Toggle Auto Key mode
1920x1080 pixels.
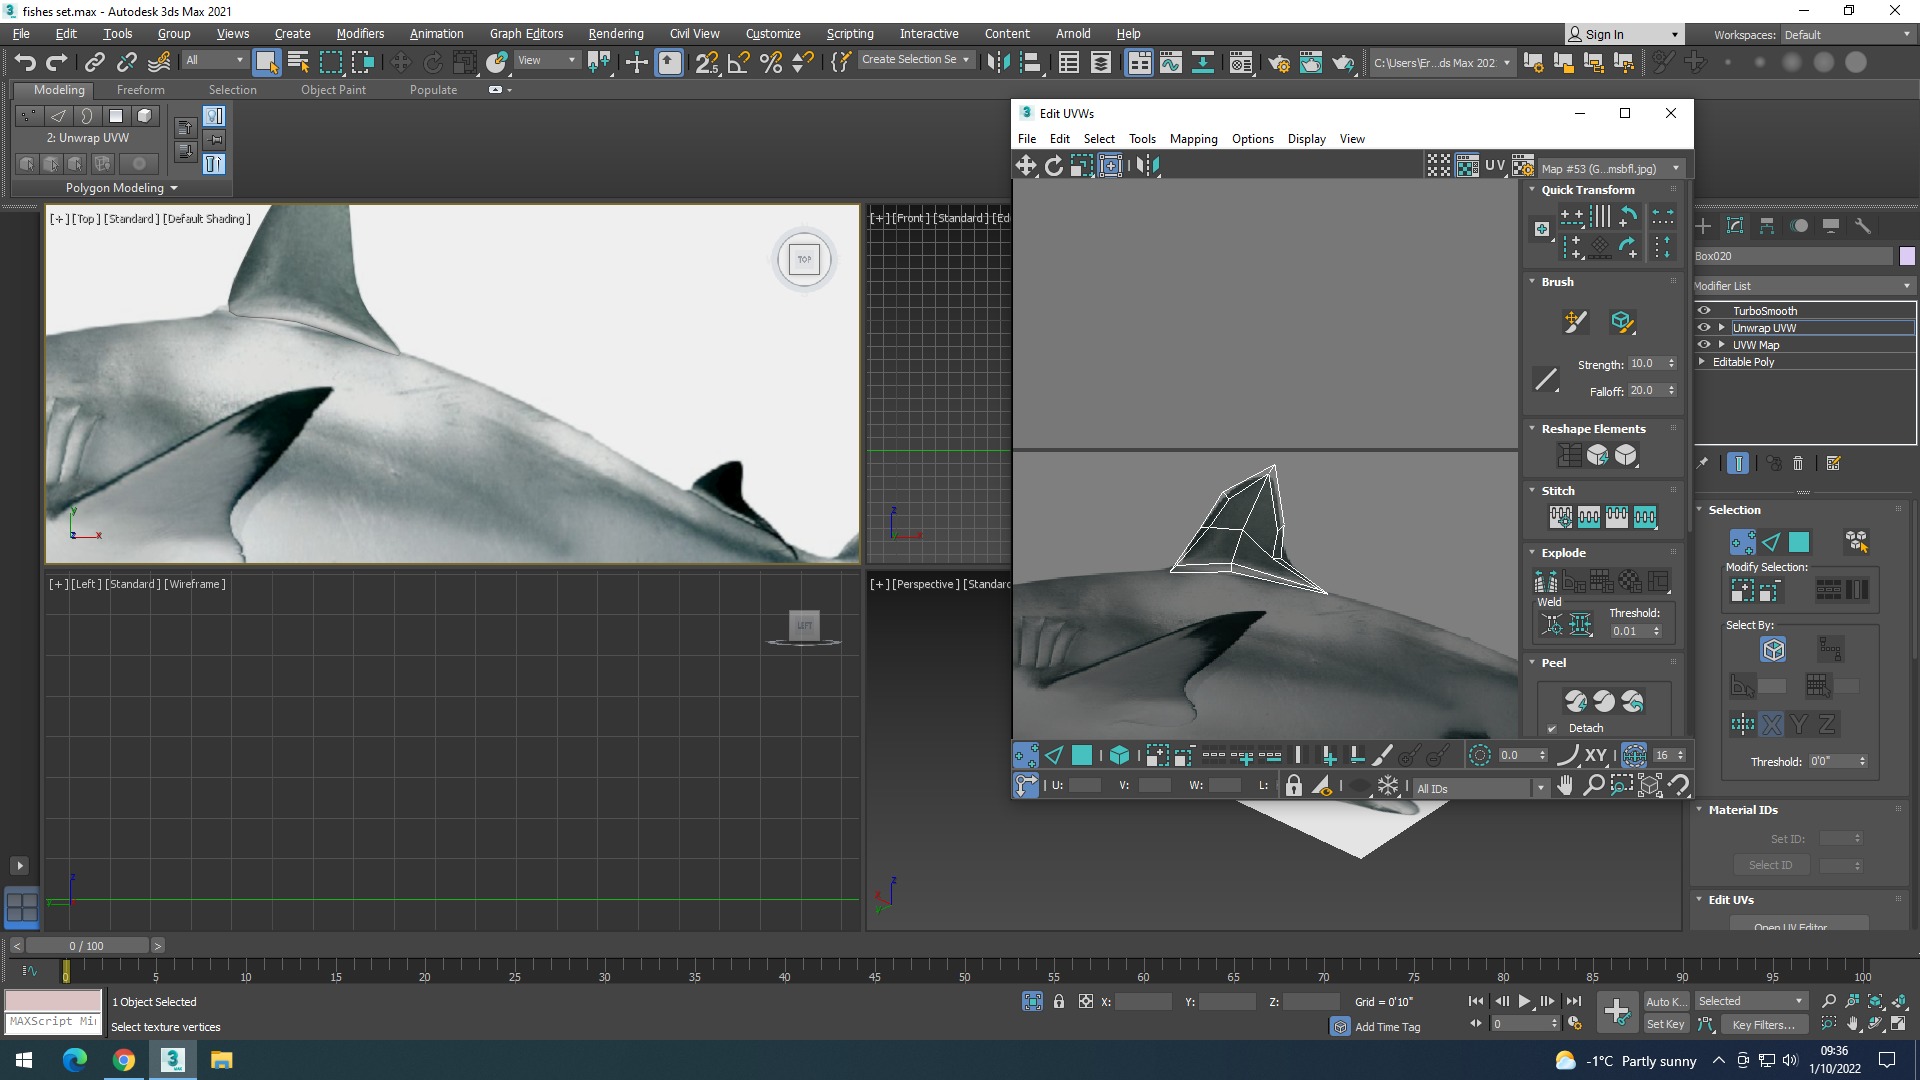click(x=1666, y=1001)
